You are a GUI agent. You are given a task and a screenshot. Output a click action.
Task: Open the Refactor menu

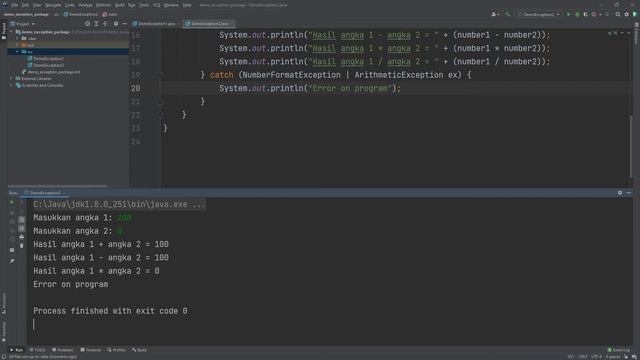104,5
